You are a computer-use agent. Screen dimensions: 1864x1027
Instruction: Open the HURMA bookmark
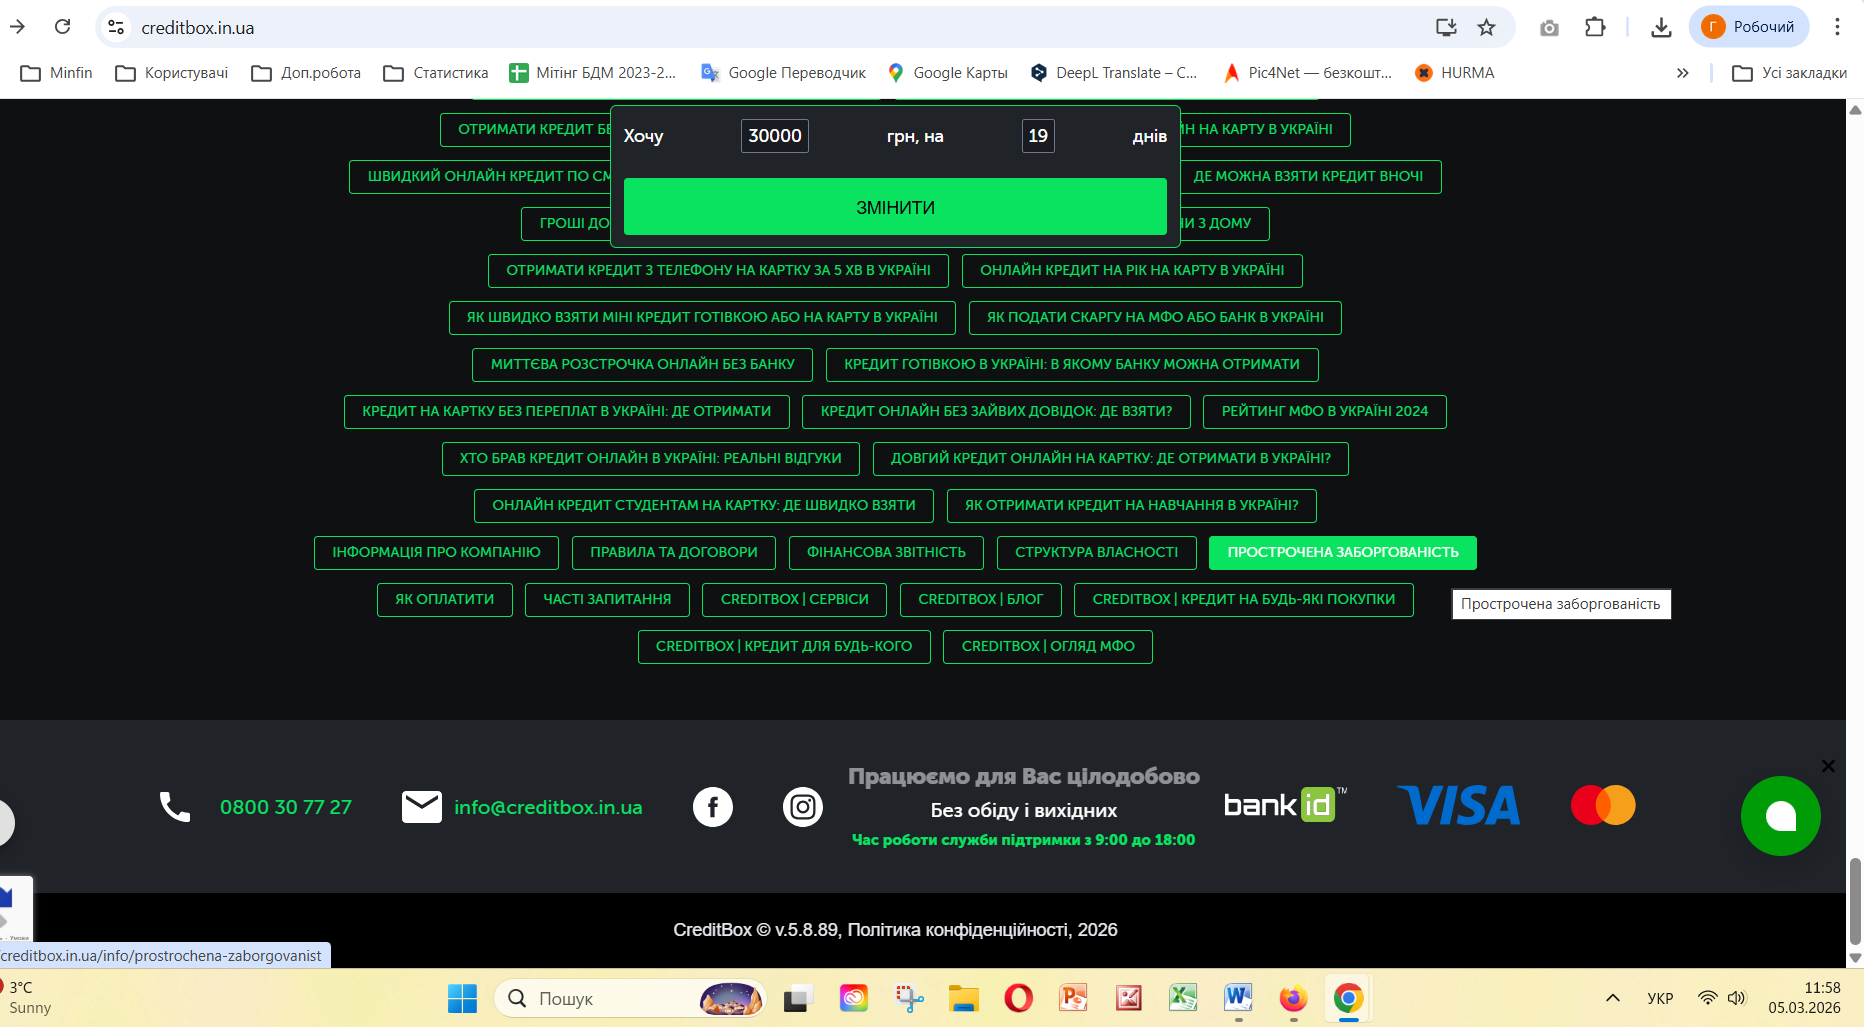[x=1455, y=73]
